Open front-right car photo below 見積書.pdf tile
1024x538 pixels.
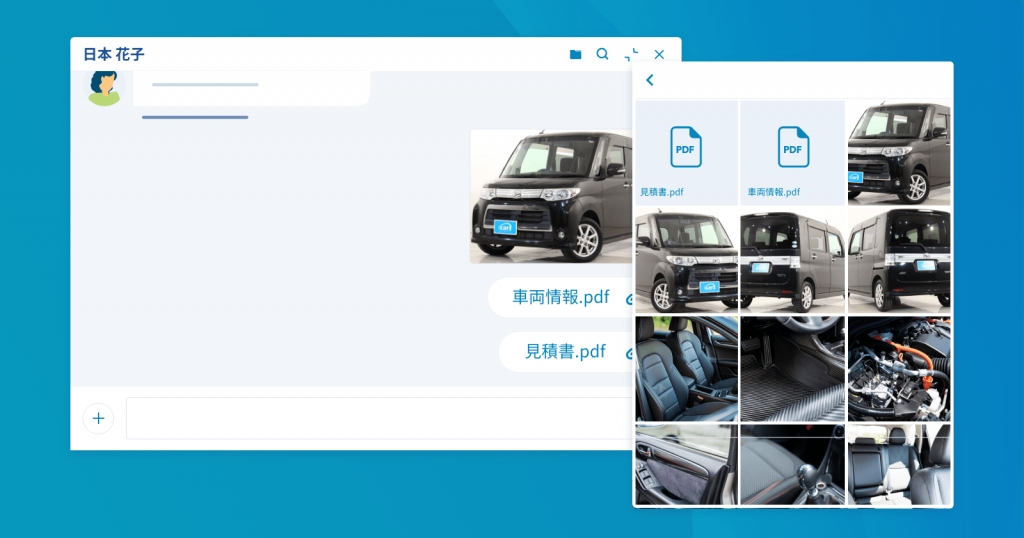pos(686,261)
